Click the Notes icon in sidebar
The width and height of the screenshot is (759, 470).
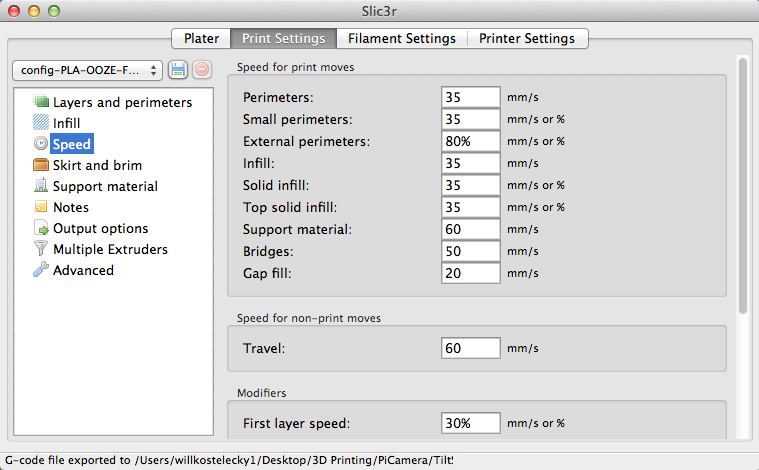point(41,207)
